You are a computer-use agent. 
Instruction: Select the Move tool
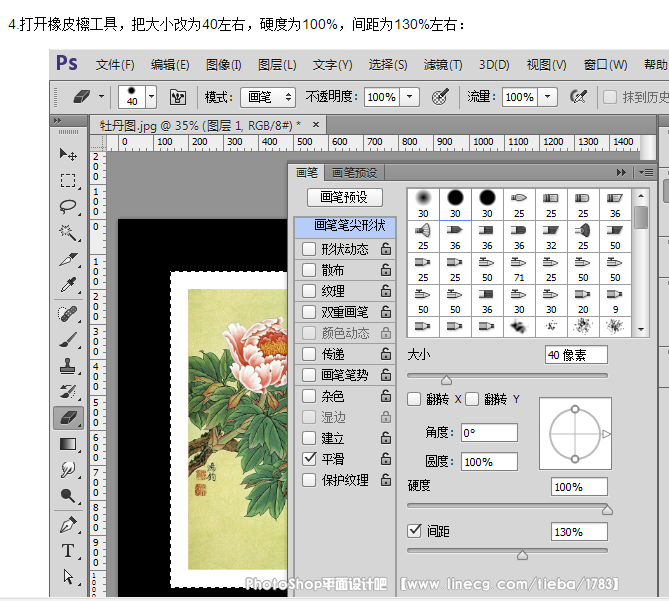68,154
